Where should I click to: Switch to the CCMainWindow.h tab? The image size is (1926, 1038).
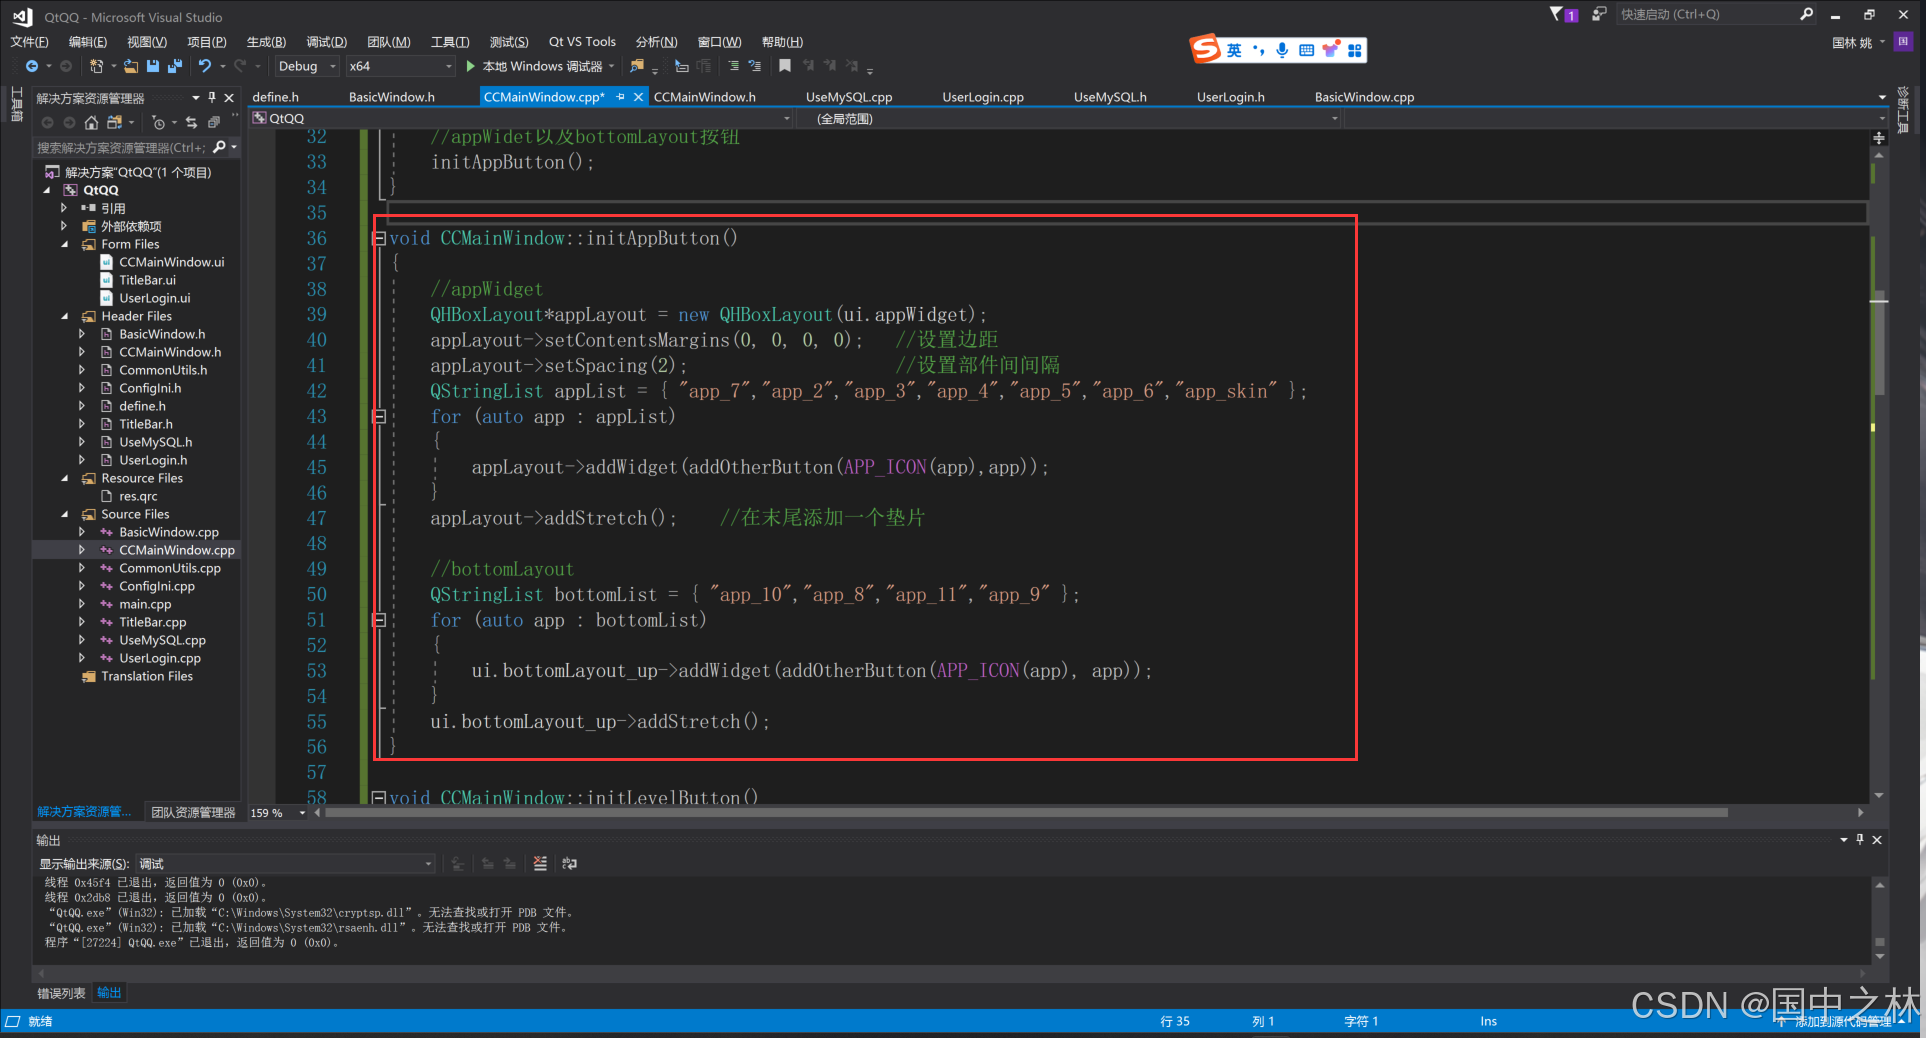pyautogui.click(x=705, y=97)
